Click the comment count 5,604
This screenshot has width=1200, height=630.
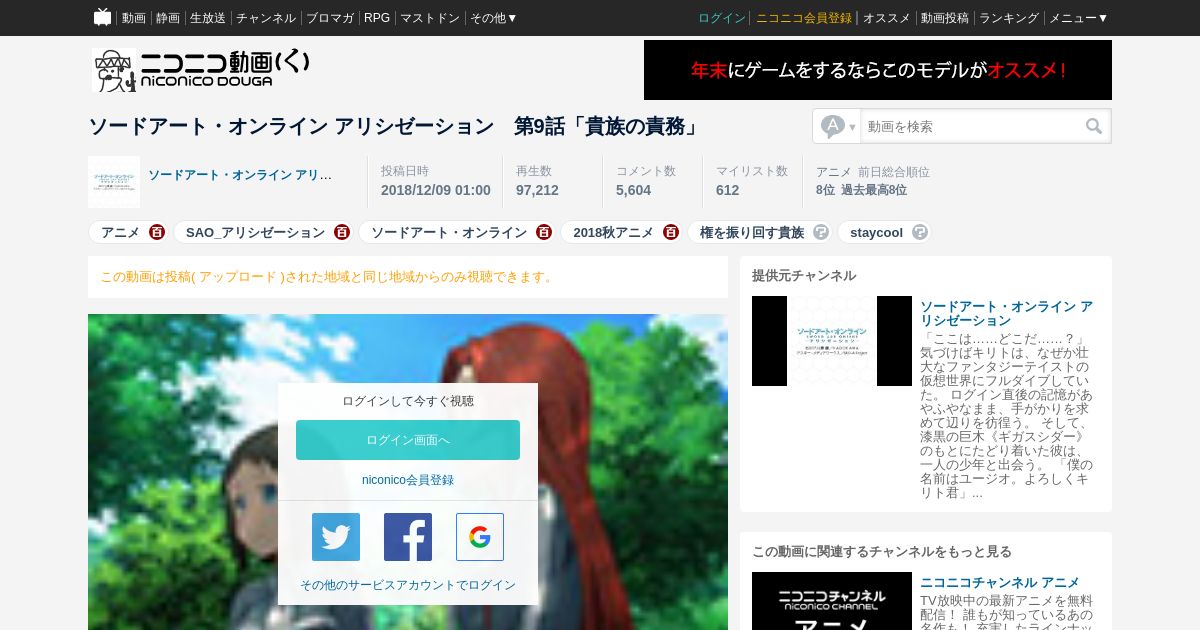tap(633, 190)
